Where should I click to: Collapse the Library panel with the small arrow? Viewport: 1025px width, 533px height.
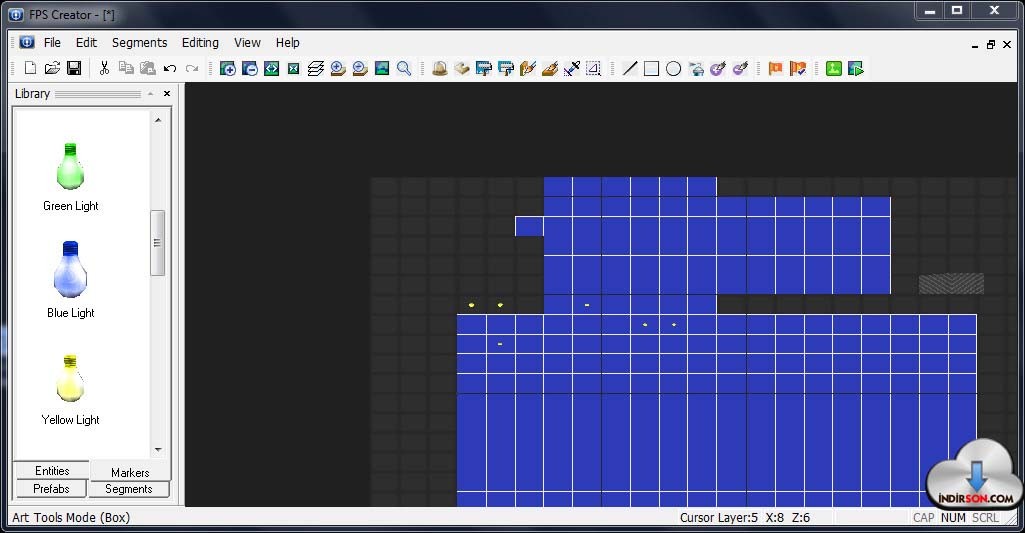tap(150, 94)
